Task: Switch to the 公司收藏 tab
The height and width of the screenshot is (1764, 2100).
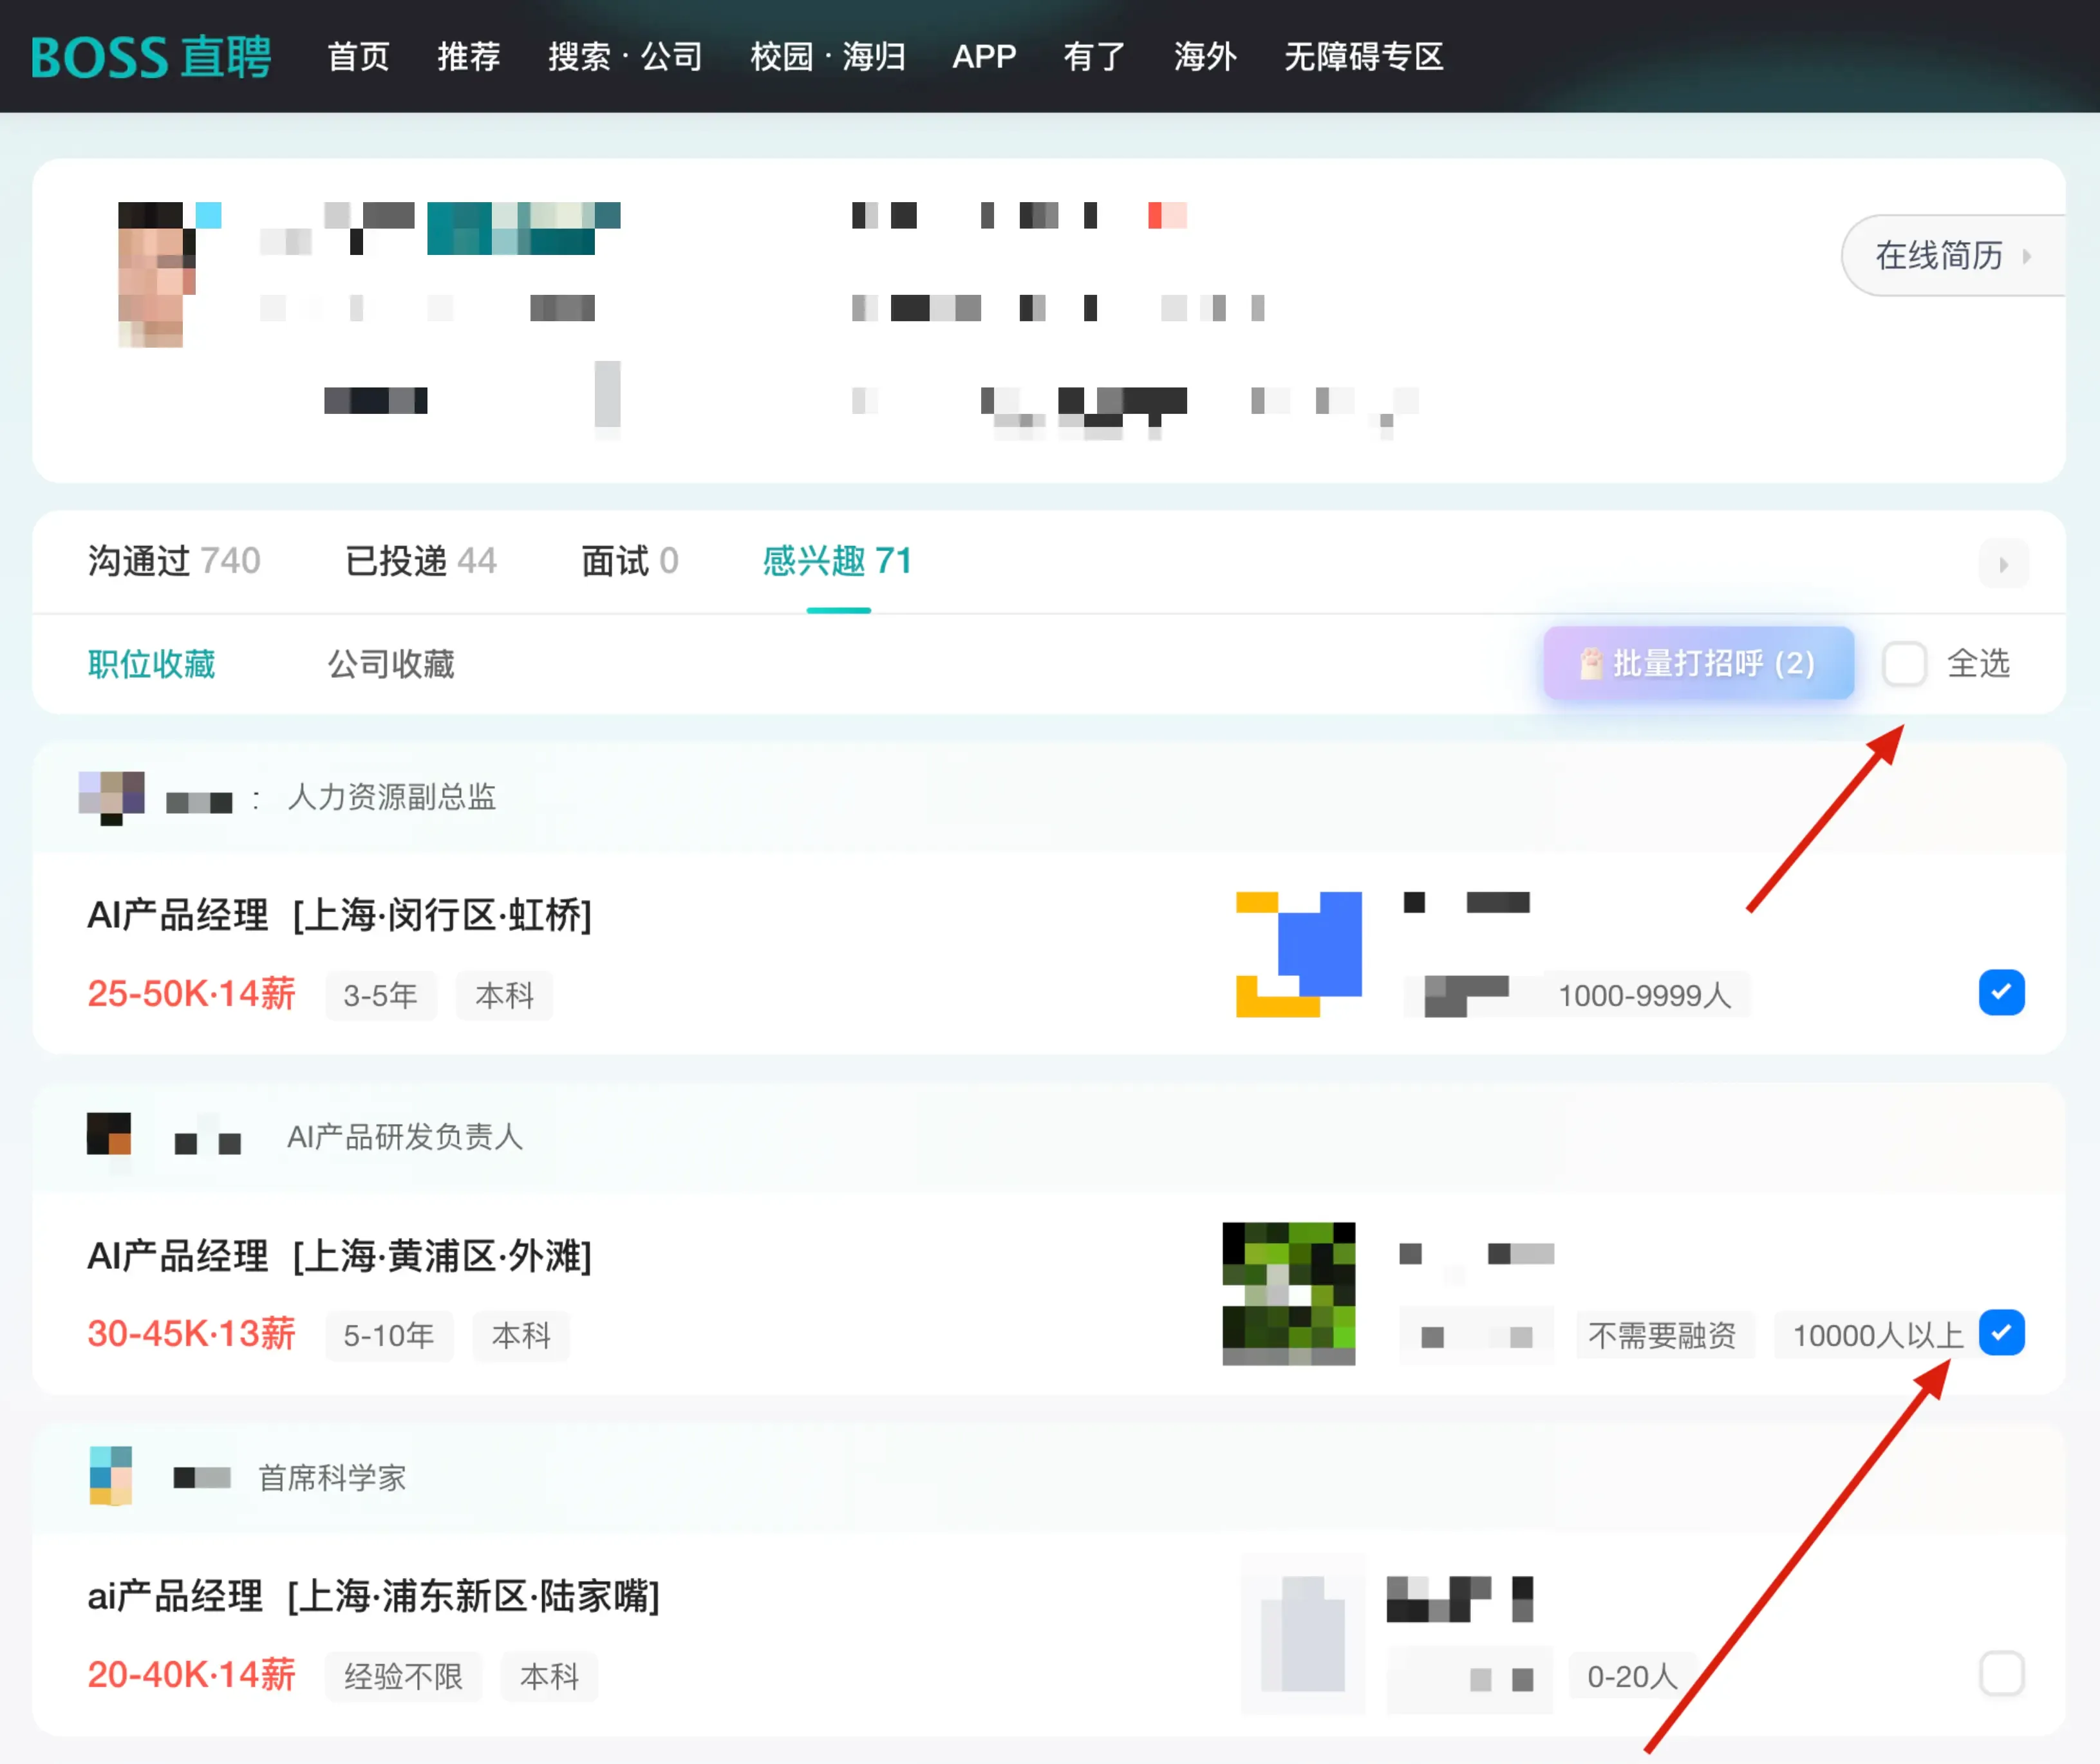Action: 391,663
